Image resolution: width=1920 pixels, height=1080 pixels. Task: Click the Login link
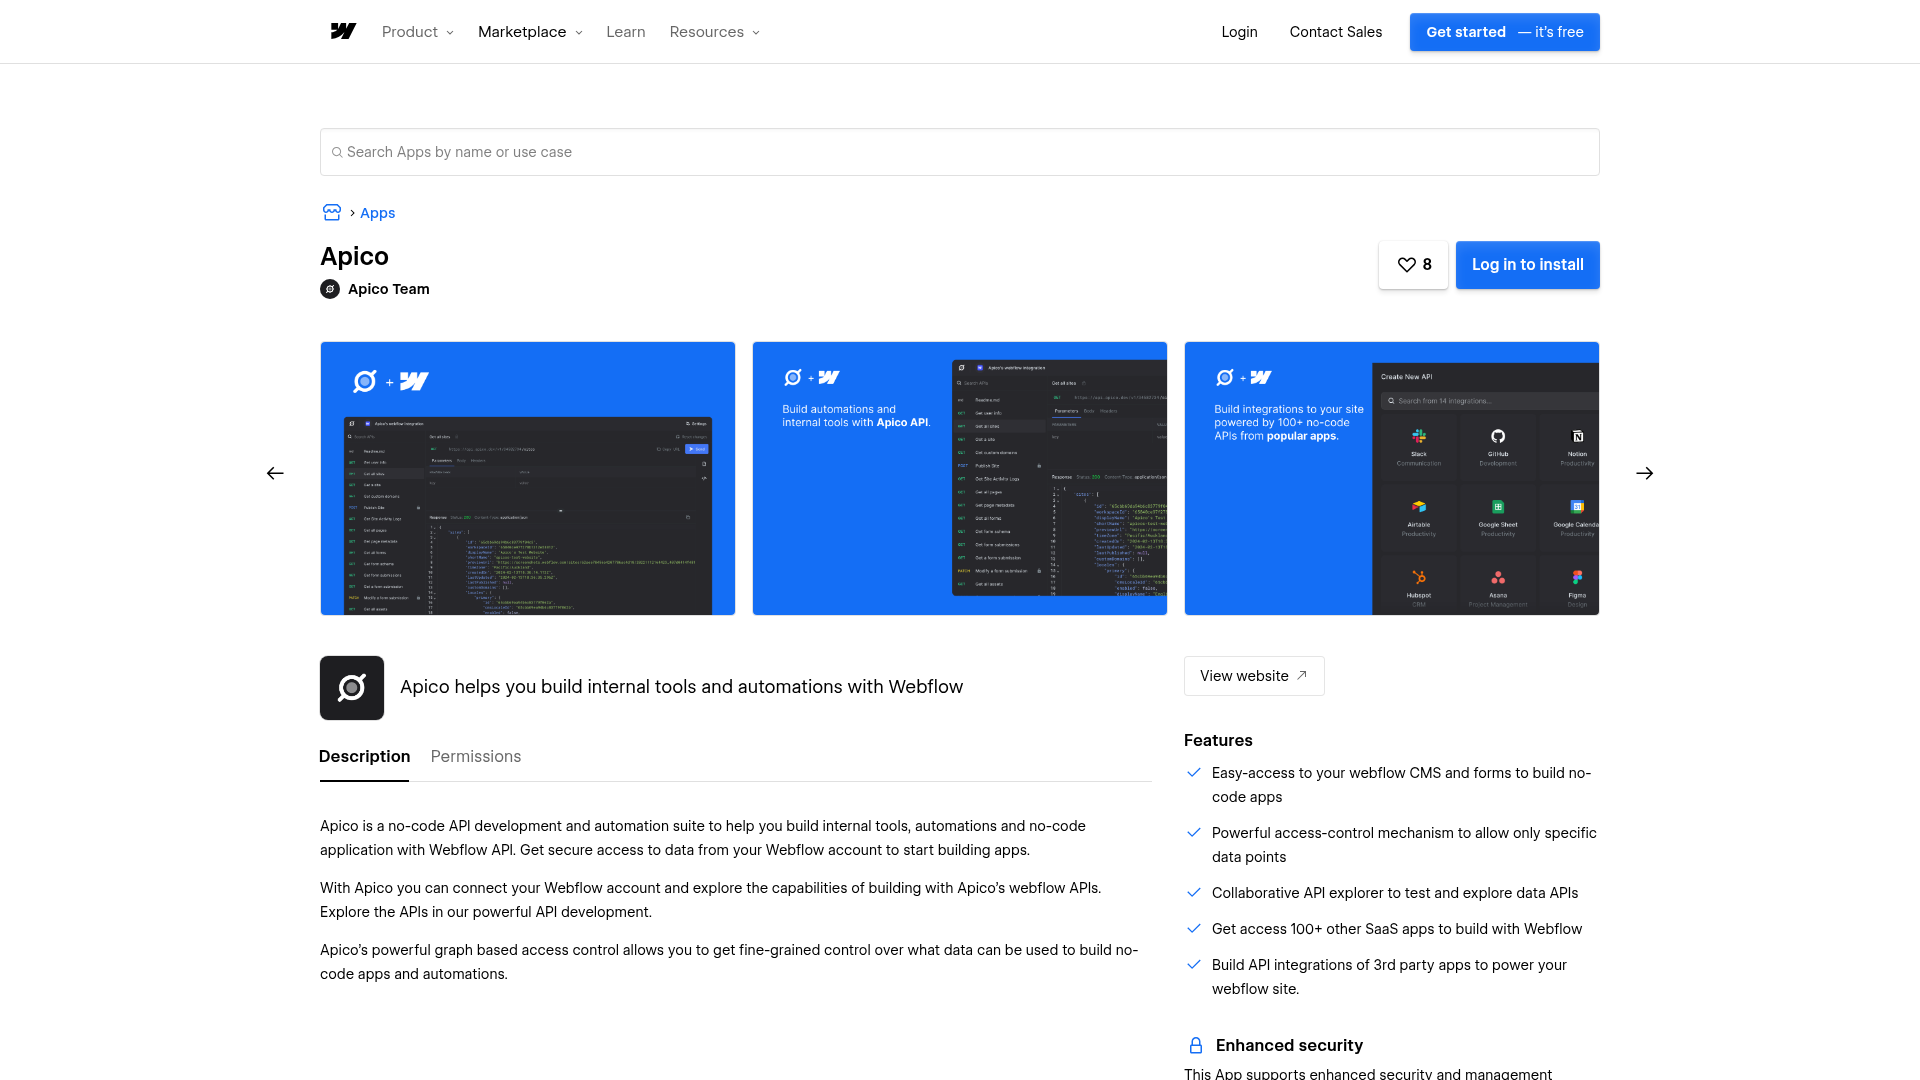pos(1240,32)
